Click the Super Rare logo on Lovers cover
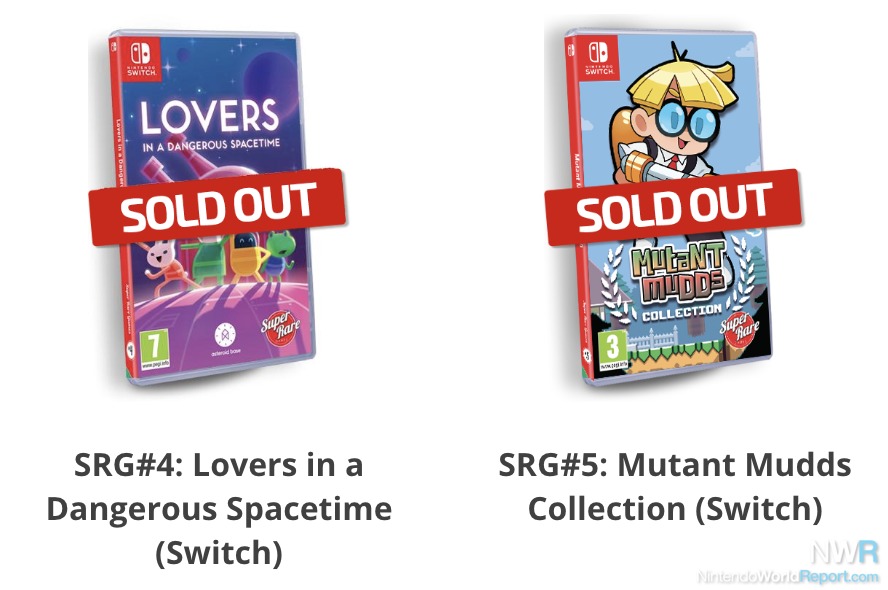Image resolution: width=888 pixels, height=590 pixels. pos(280,328)
